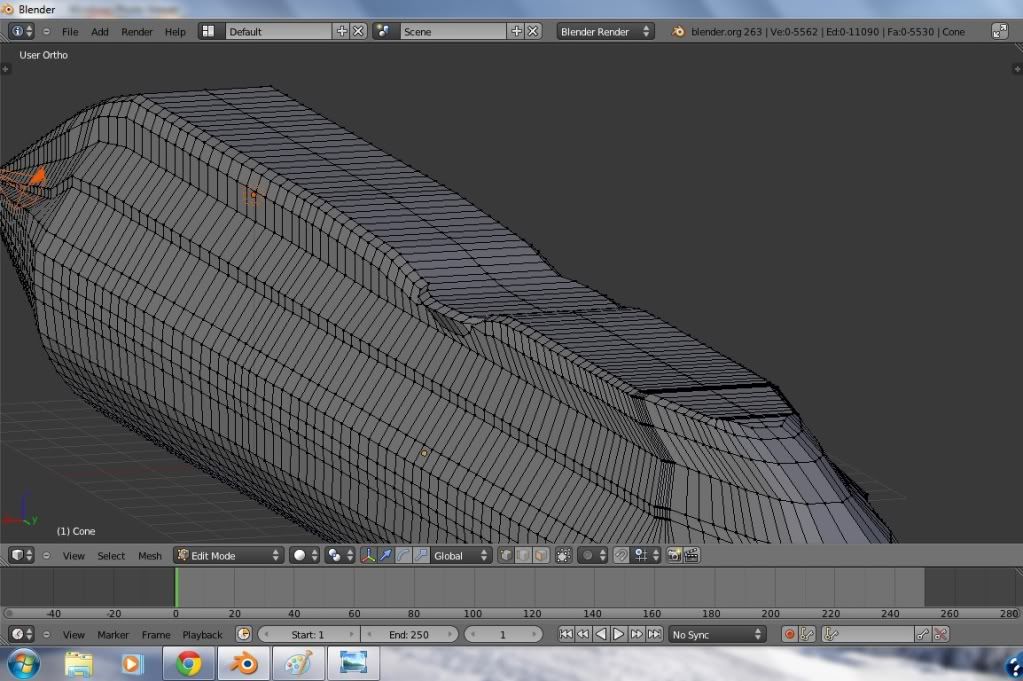Switch to face select mode
Screen dimensions: 1023x681
(x=541, y=555)
